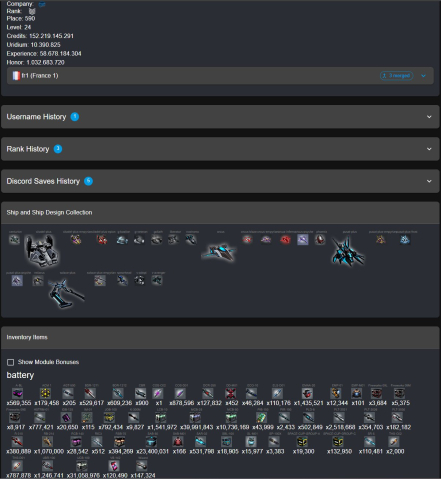Click the red item icon showing x452
This screenshot has height=479, width=441.
231,394
